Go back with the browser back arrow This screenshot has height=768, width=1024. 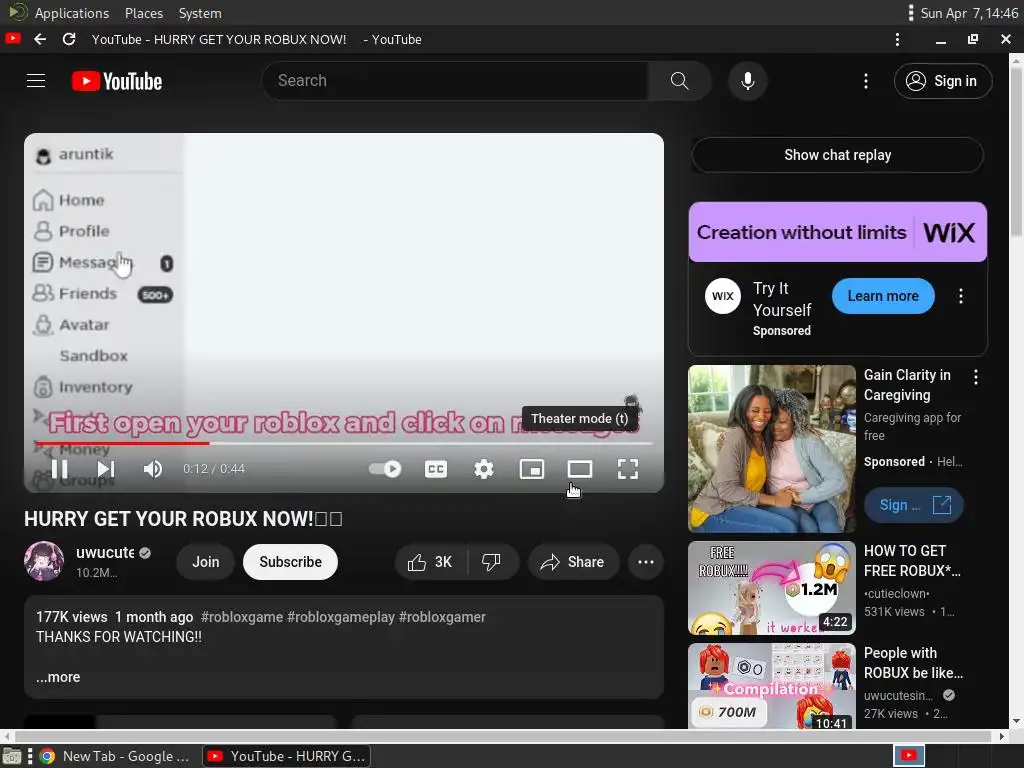pos(40,39)
